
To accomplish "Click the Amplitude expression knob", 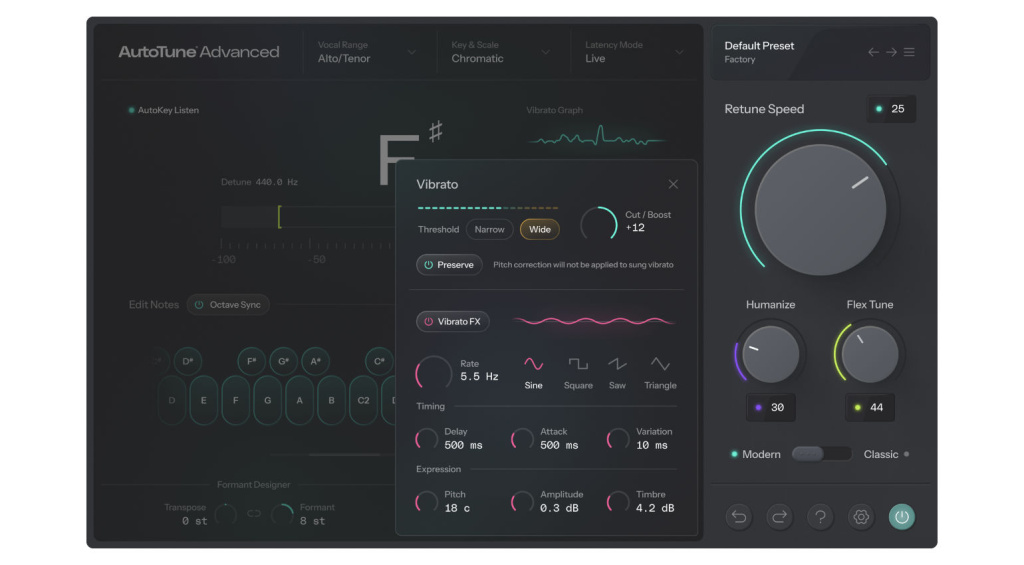I will coord(522,502).
